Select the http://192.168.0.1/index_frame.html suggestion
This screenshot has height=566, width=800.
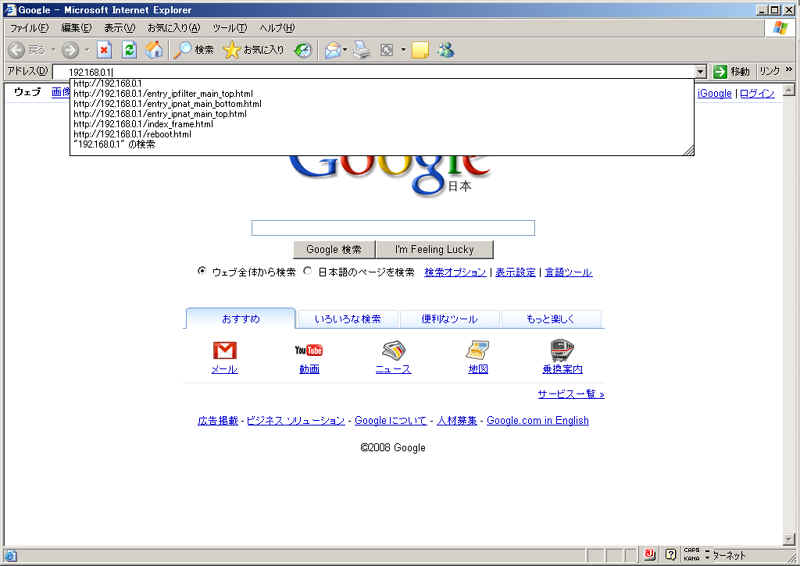(382, 124)
